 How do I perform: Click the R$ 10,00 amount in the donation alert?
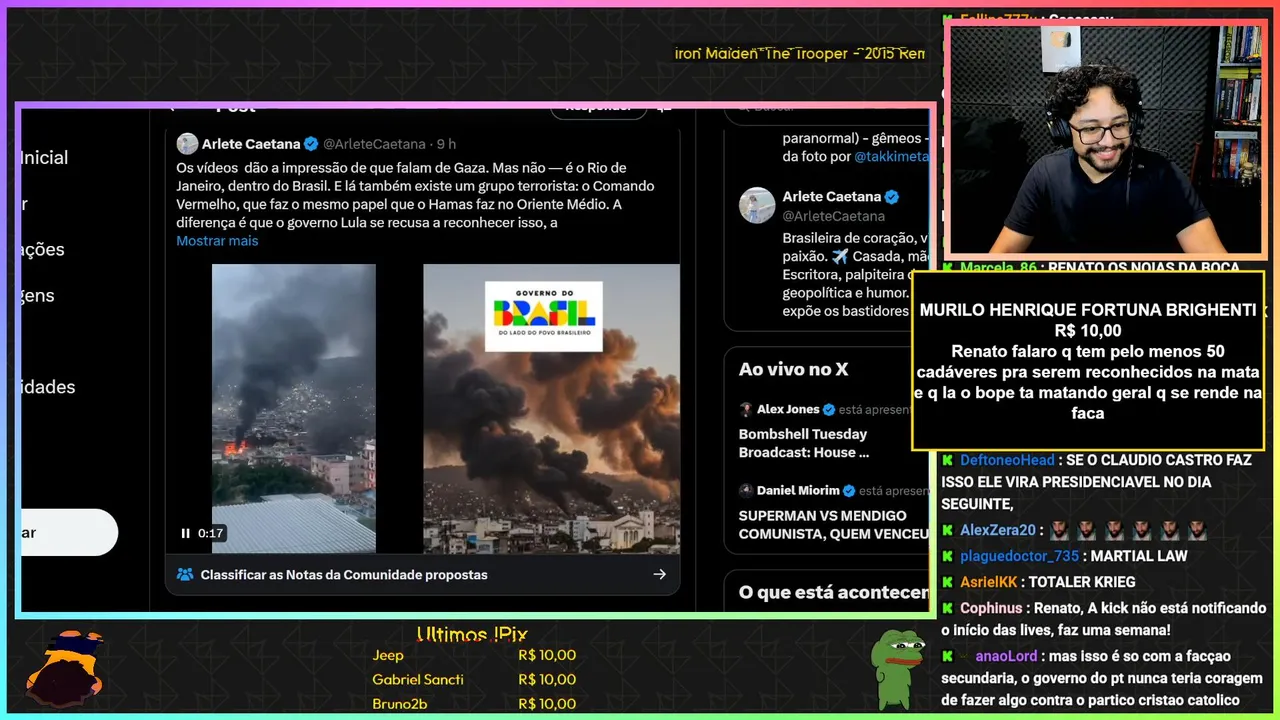coord(1088,331)
